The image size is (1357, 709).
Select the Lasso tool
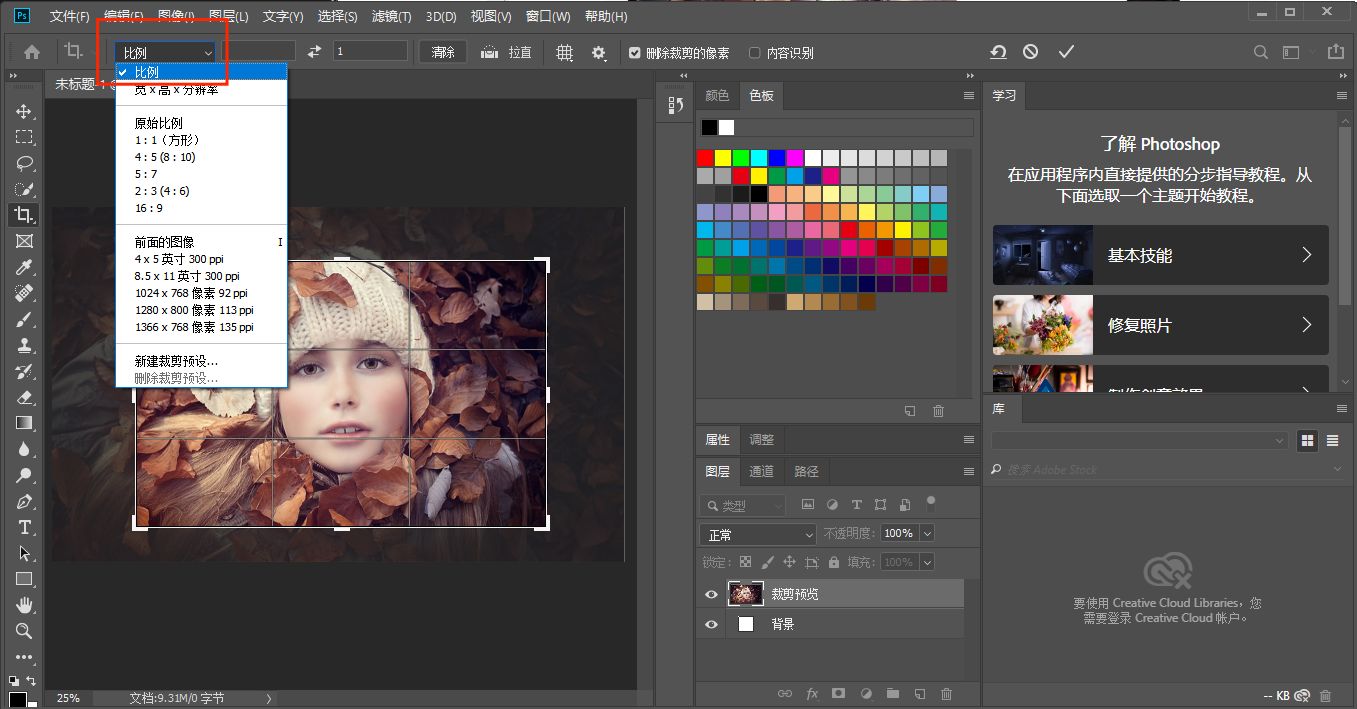pos(24,163)
